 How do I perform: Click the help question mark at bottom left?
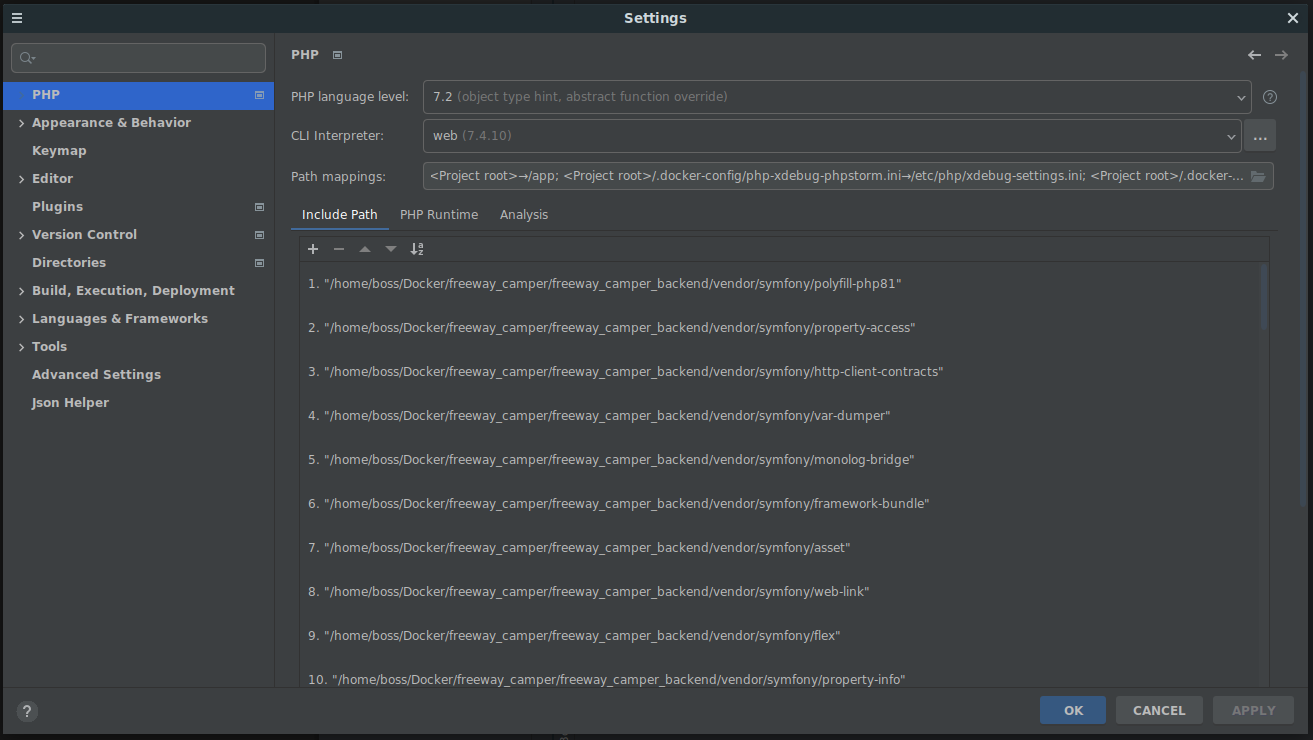[27, 711]
